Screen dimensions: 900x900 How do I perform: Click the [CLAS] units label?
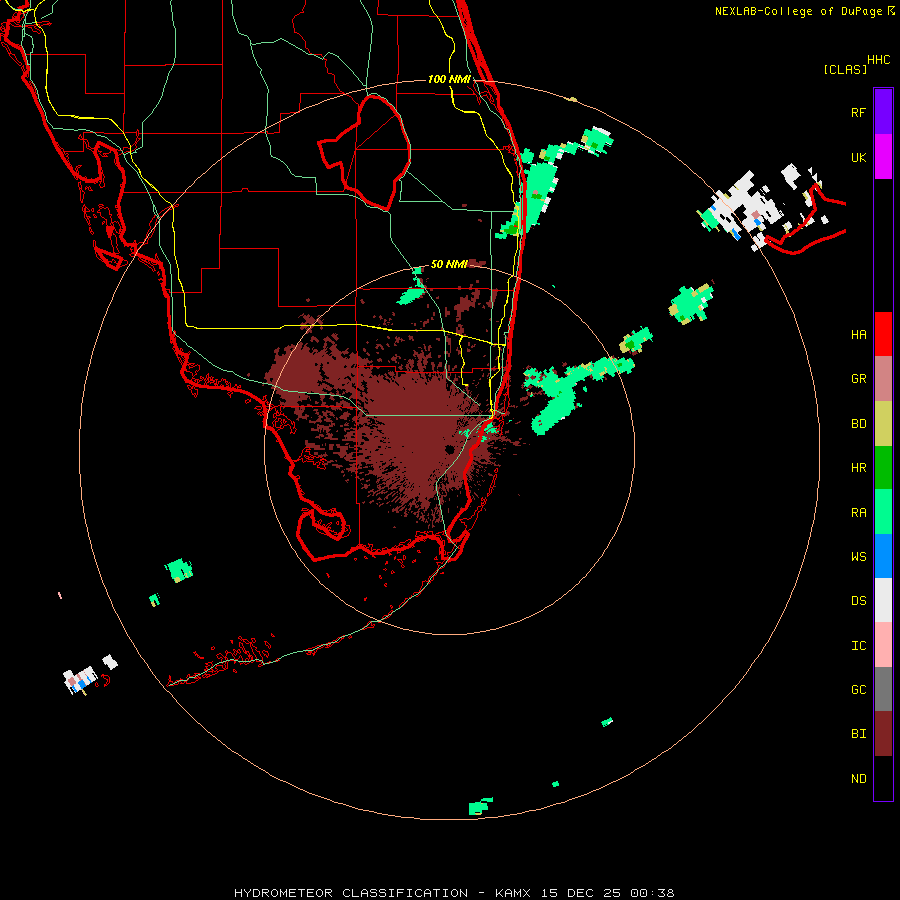click(x=845, y=69)
